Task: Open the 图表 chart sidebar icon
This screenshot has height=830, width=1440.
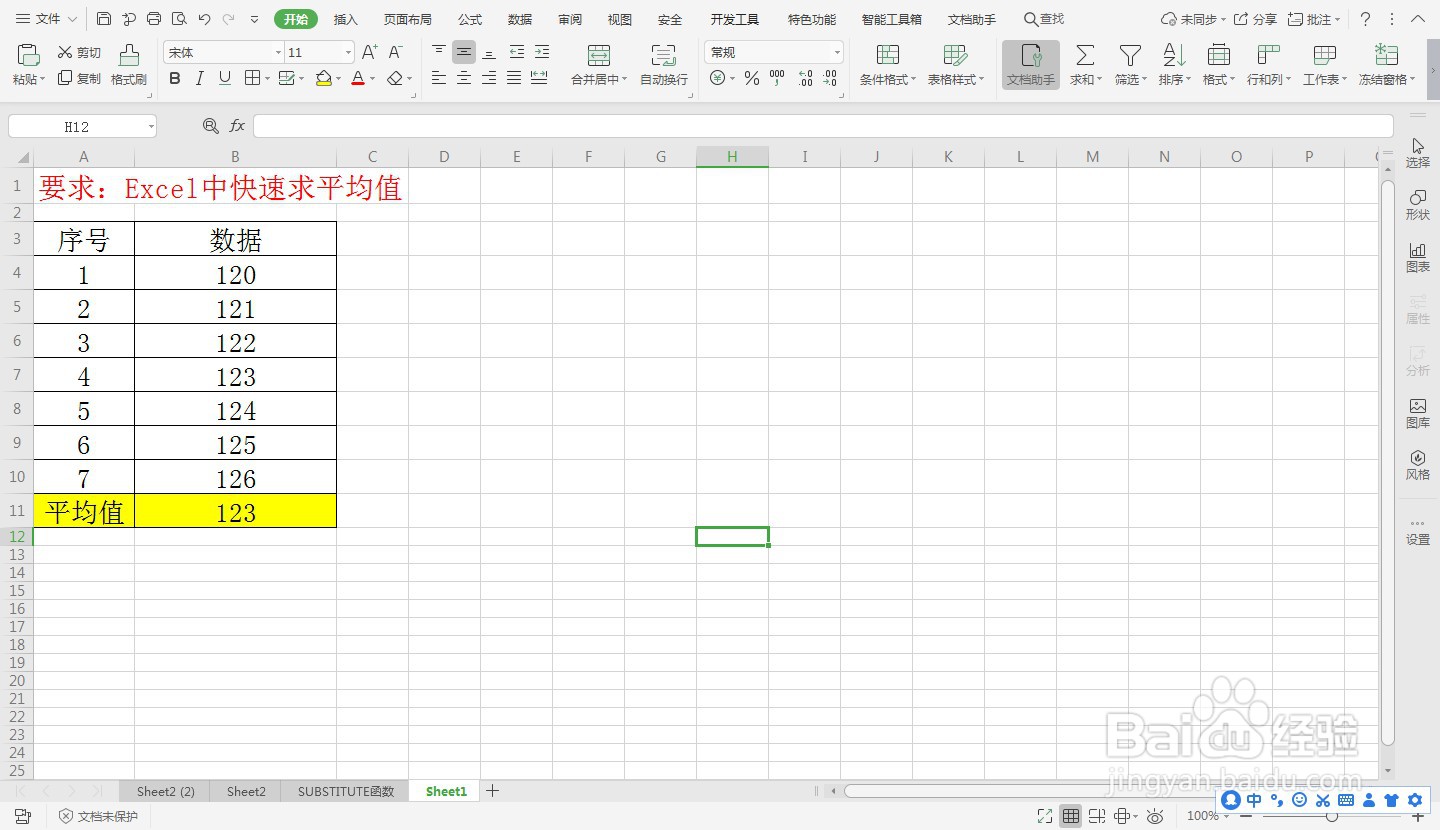Action: [x=1418, y=256]
